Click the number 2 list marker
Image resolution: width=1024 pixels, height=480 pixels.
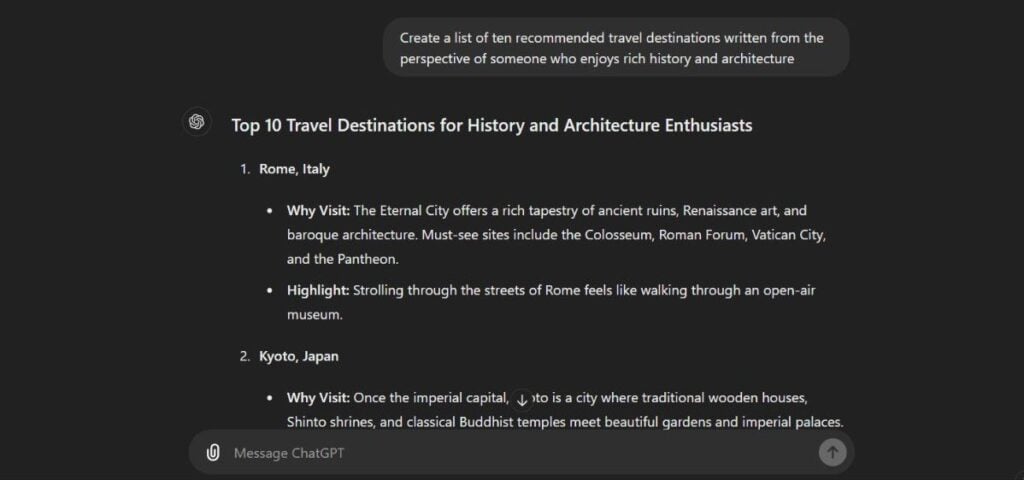coord(244,355)
